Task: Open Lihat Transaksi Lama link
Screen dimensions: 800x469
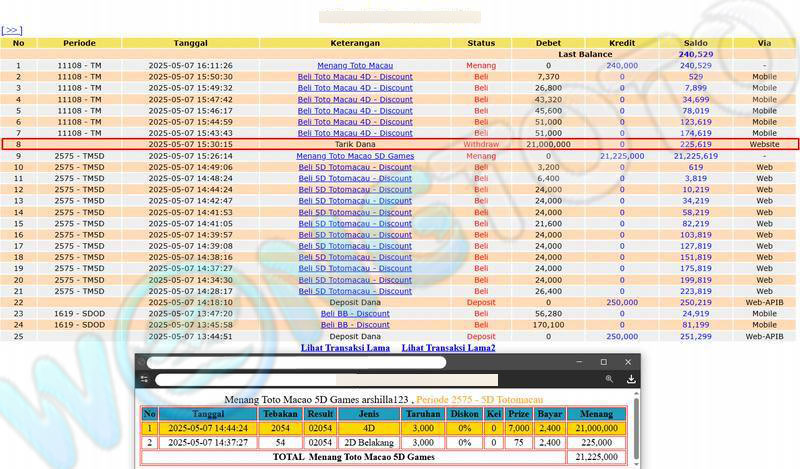Action: coord(345,348)
